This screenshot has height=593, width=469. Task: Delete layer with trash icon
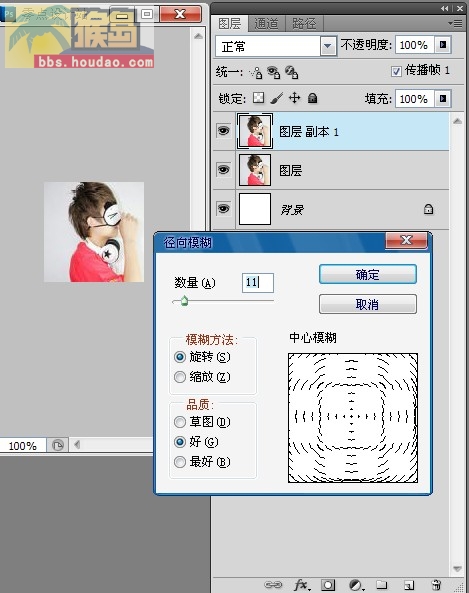tap(436, 585)
